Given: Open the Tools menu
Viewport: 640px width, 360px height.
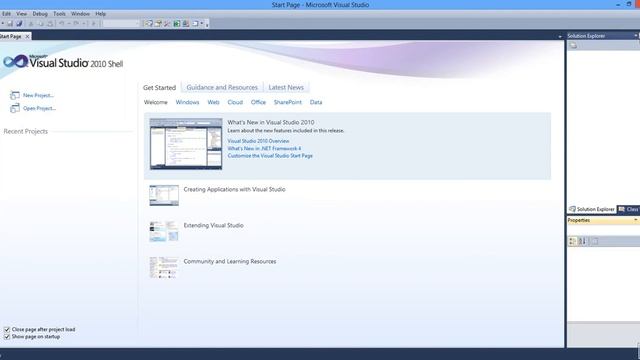Looking at the screenshot, I should coord(59,14).
